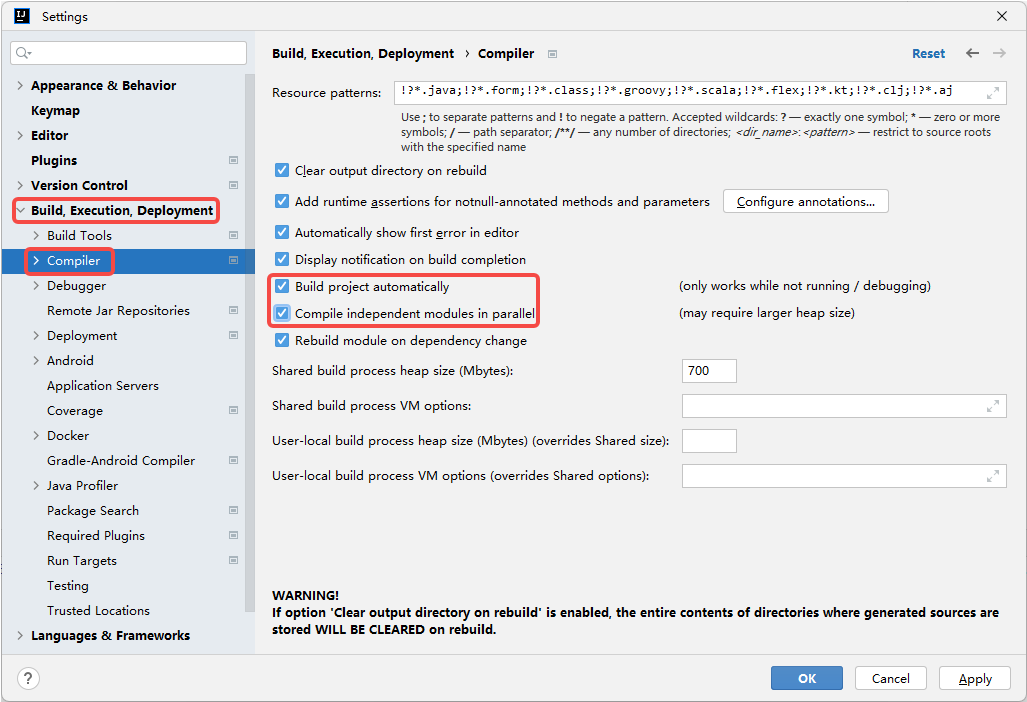Click the Apply button
Viewport: 1027px width, 702px height.
tap(975, 678)
